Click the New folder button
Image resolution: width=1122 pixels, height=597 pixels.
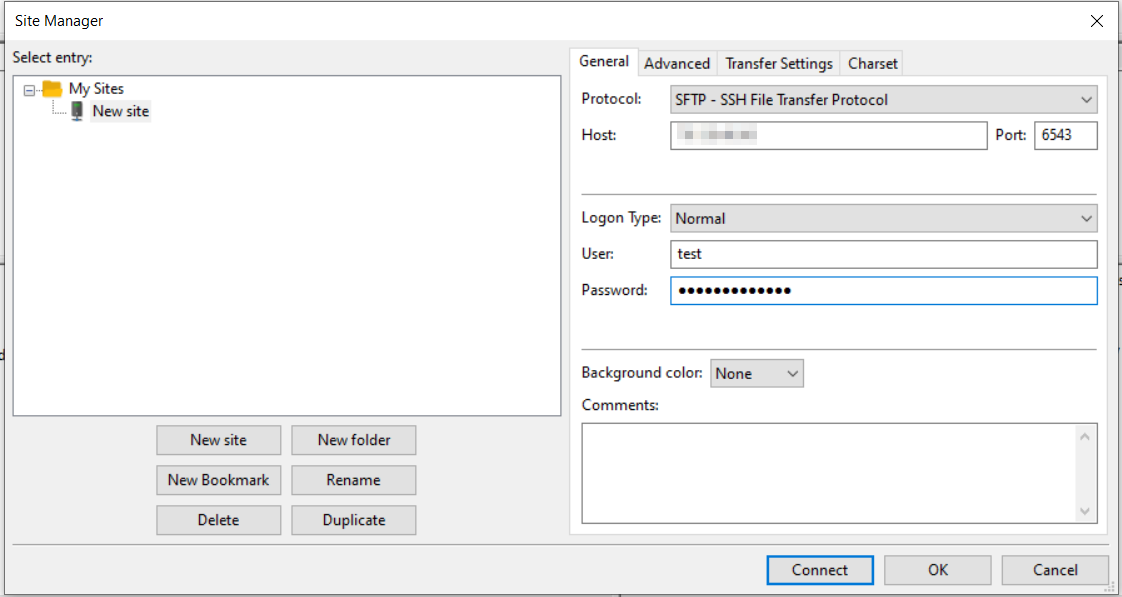click(x=354, y=440)
